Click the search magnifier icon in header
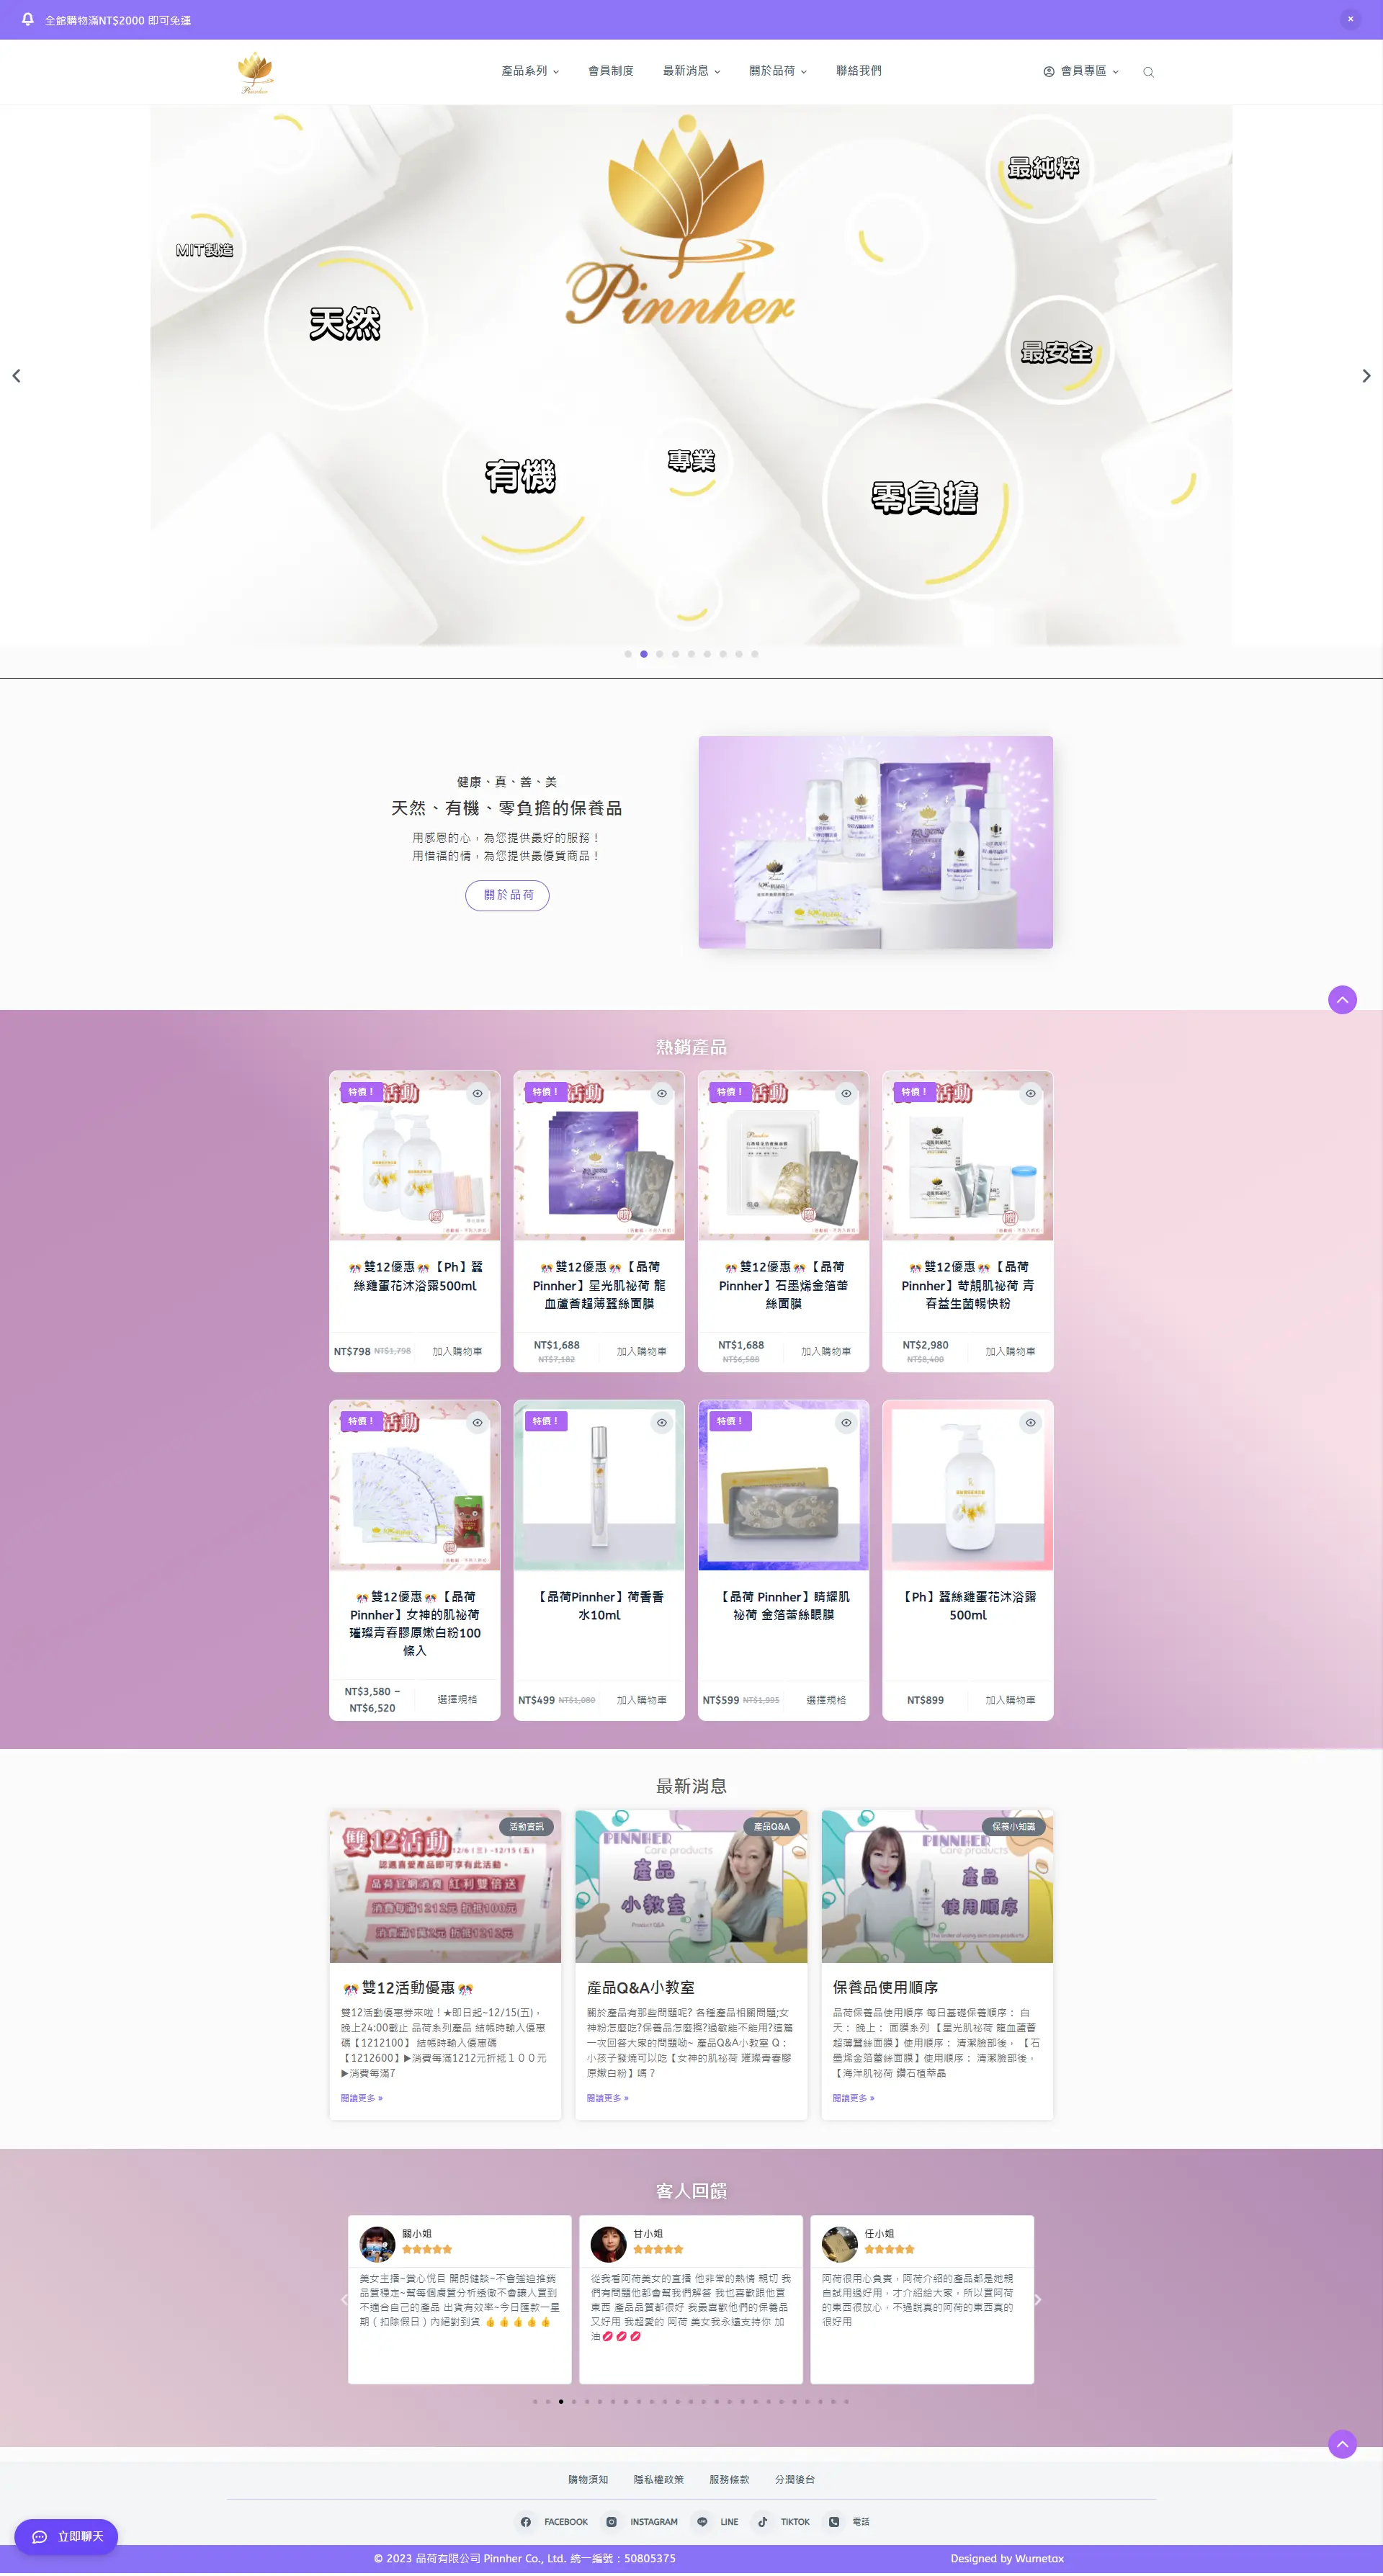This screenshot has height=2576, width=1383. 1148,72
